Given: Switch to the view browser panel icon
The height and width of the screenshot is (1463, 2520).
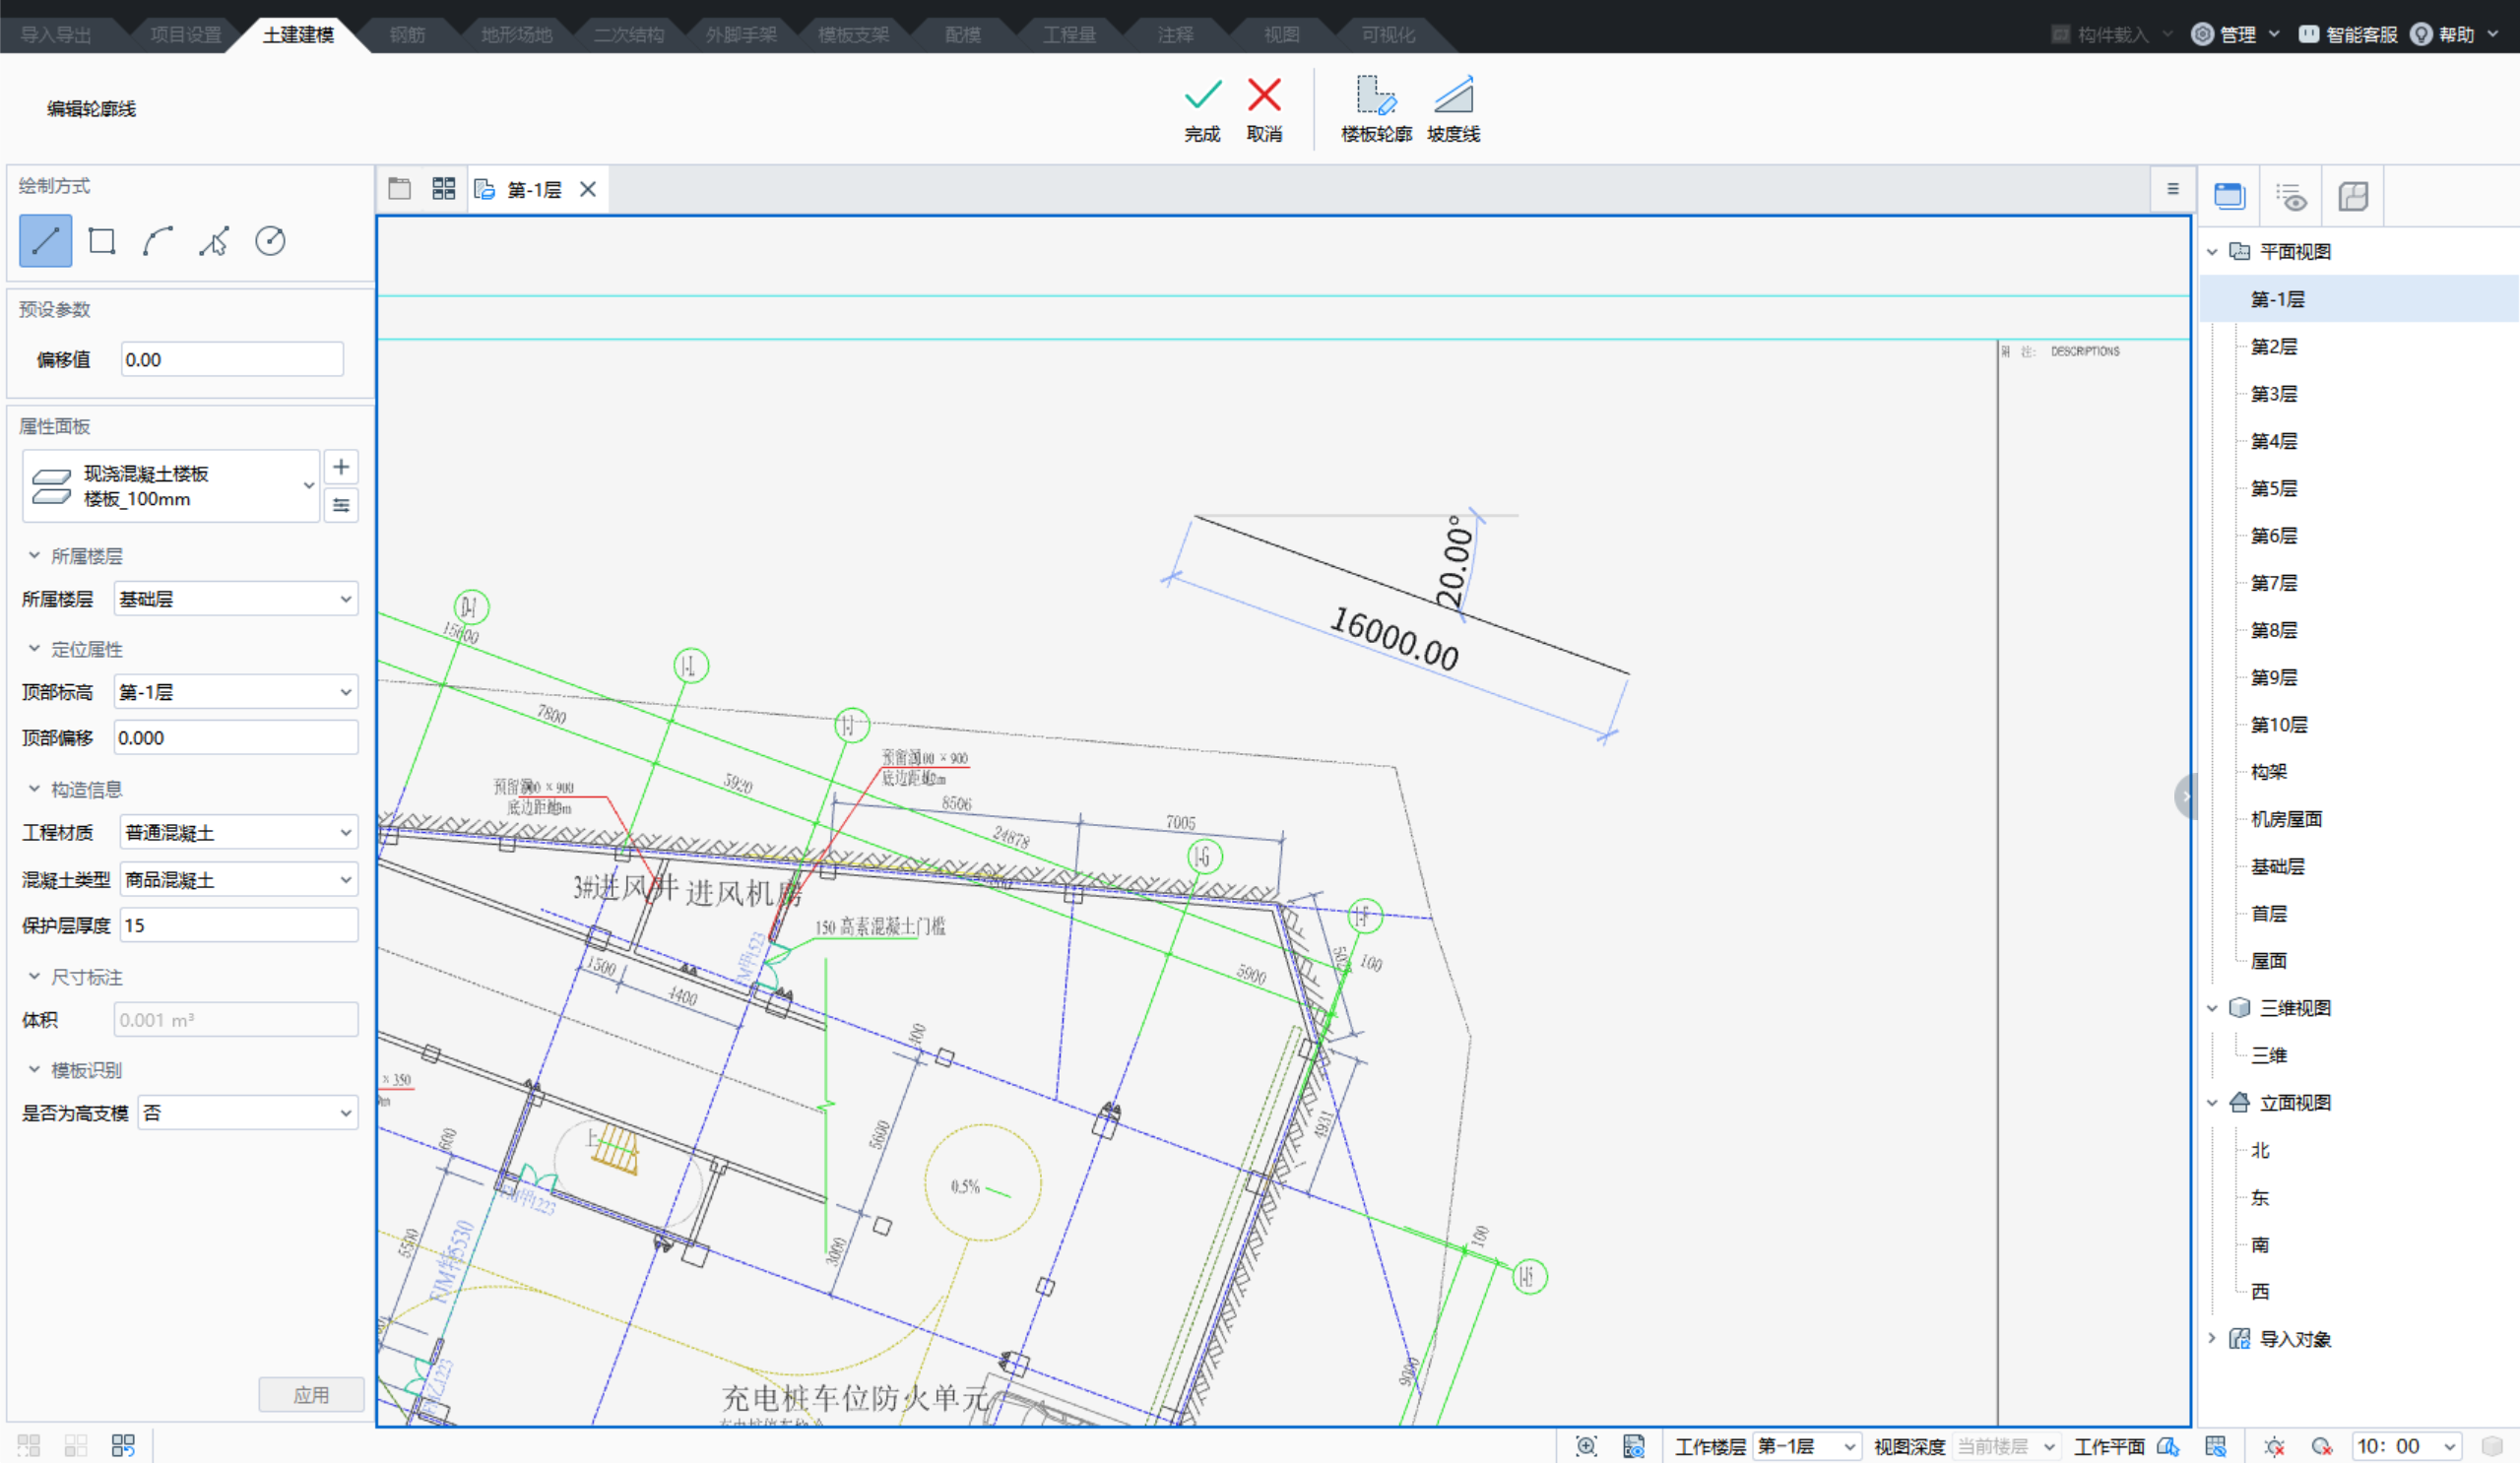Looking at the screenshot, I should (x=2229, y=196).
